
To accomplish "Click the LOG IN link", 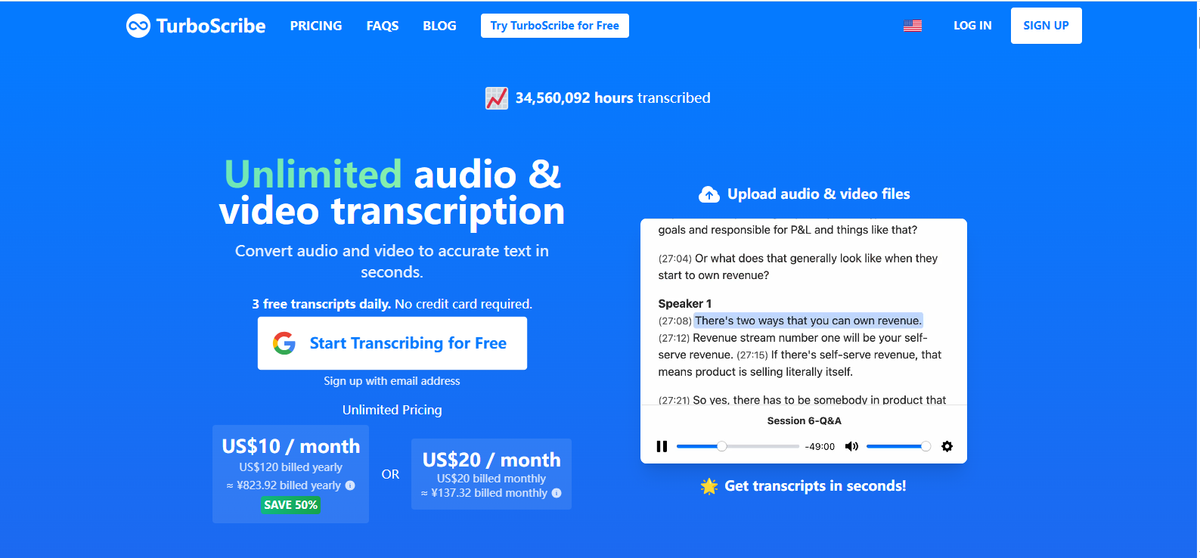I will (972, 26).
